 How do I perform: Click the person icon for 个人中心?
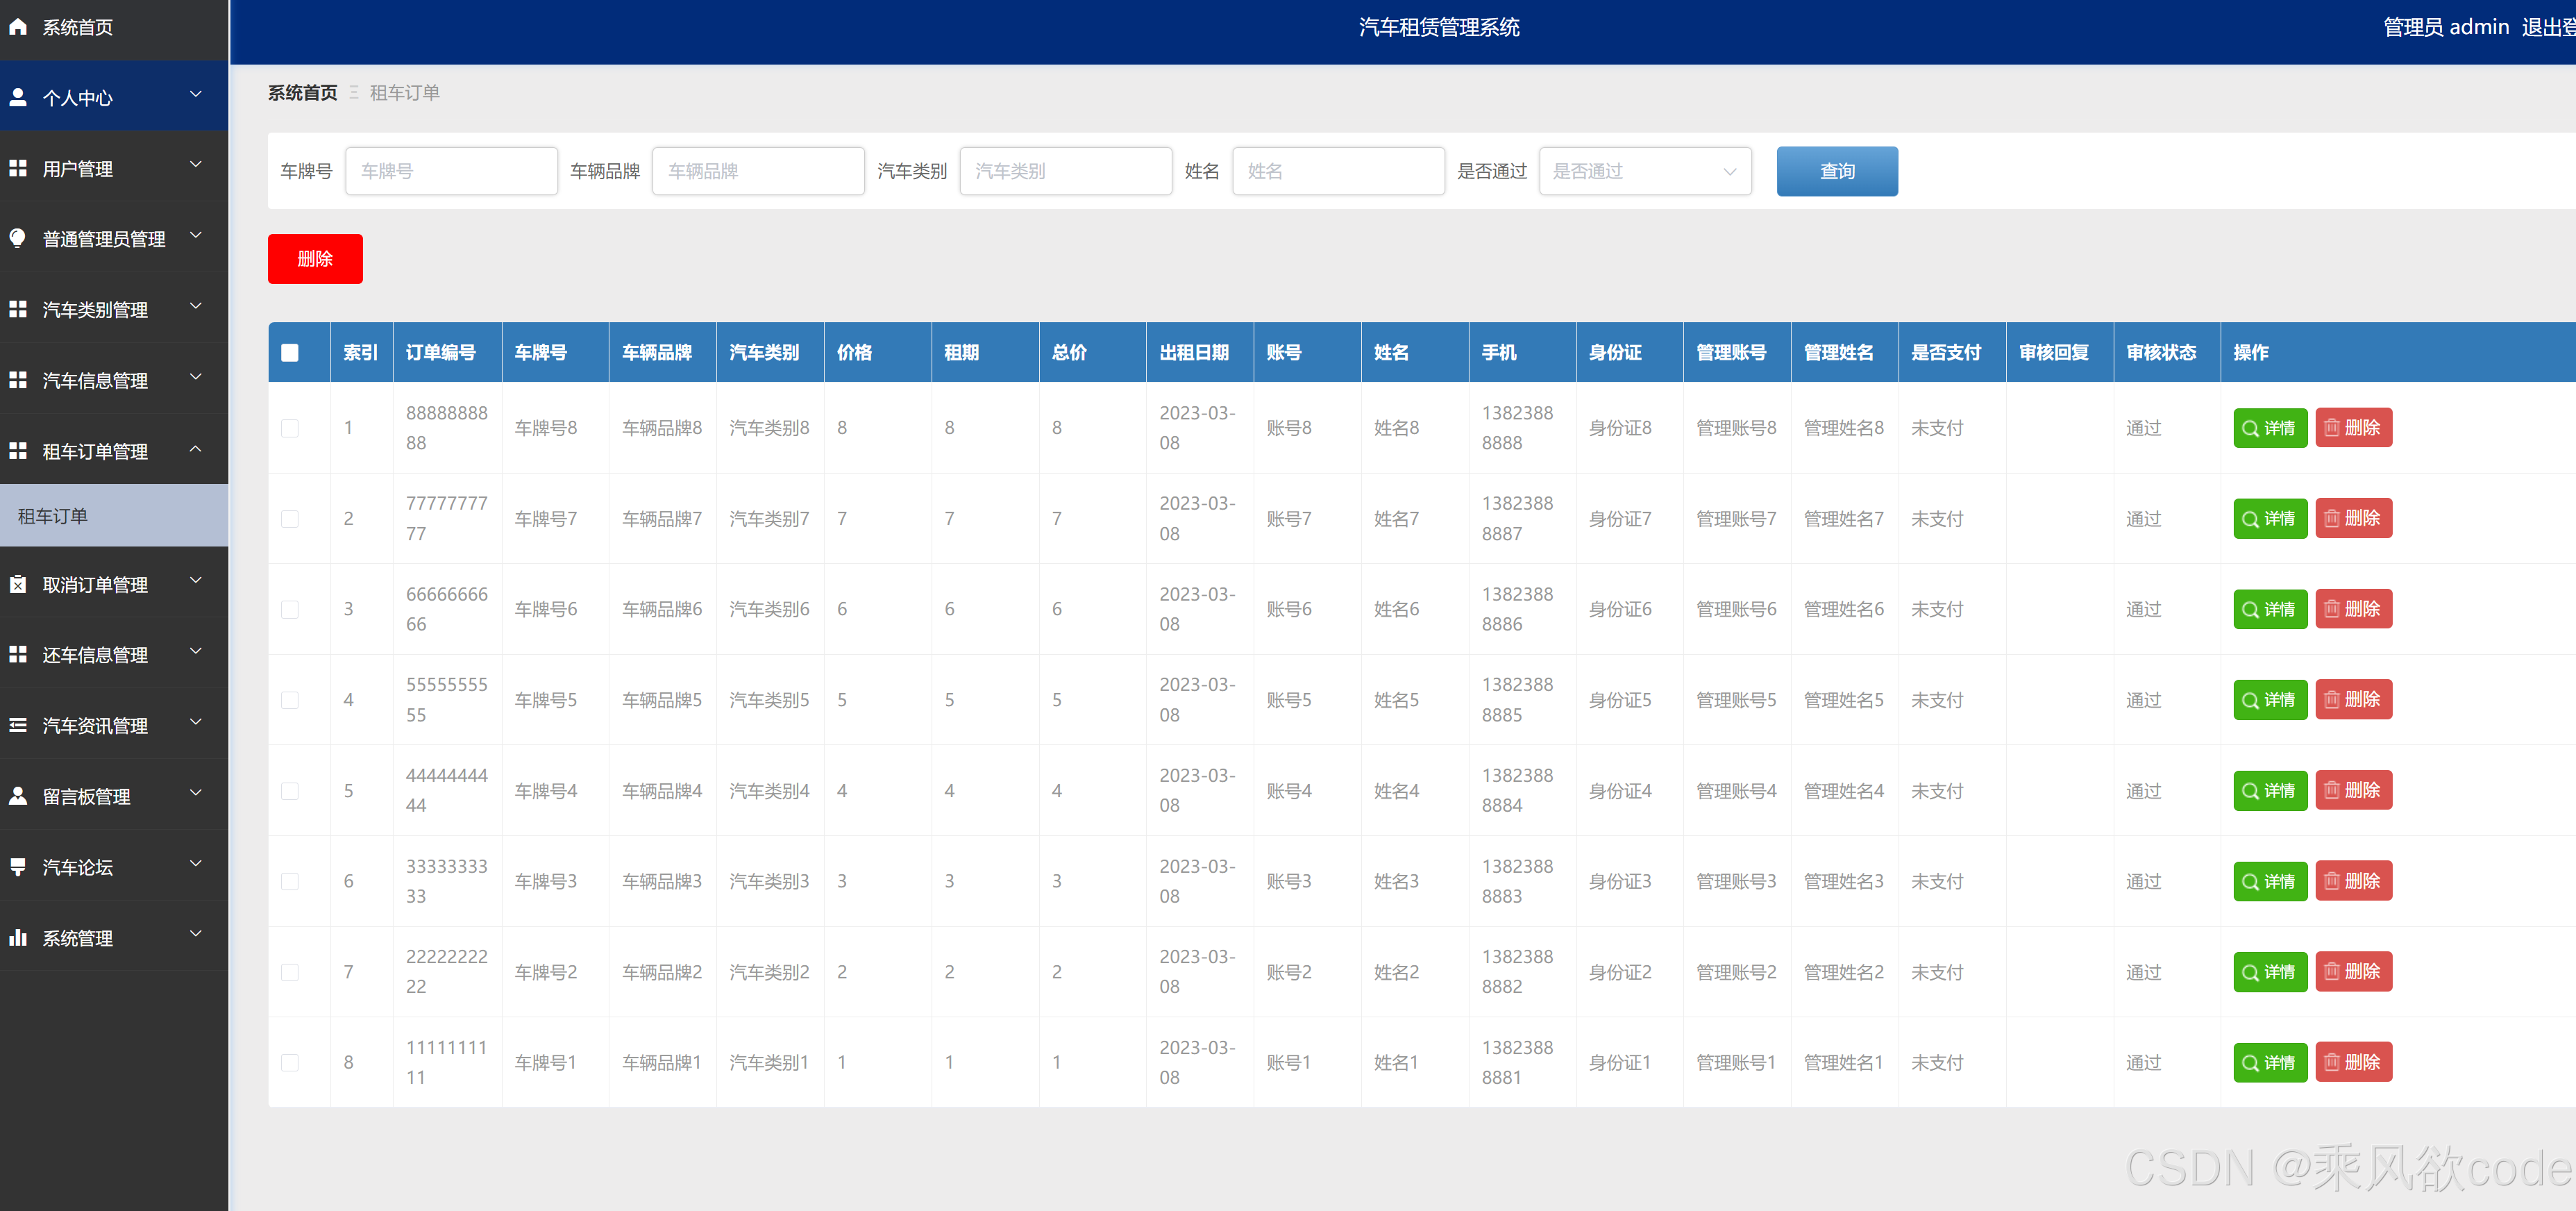pyautogui.click(x=18, y=97)
